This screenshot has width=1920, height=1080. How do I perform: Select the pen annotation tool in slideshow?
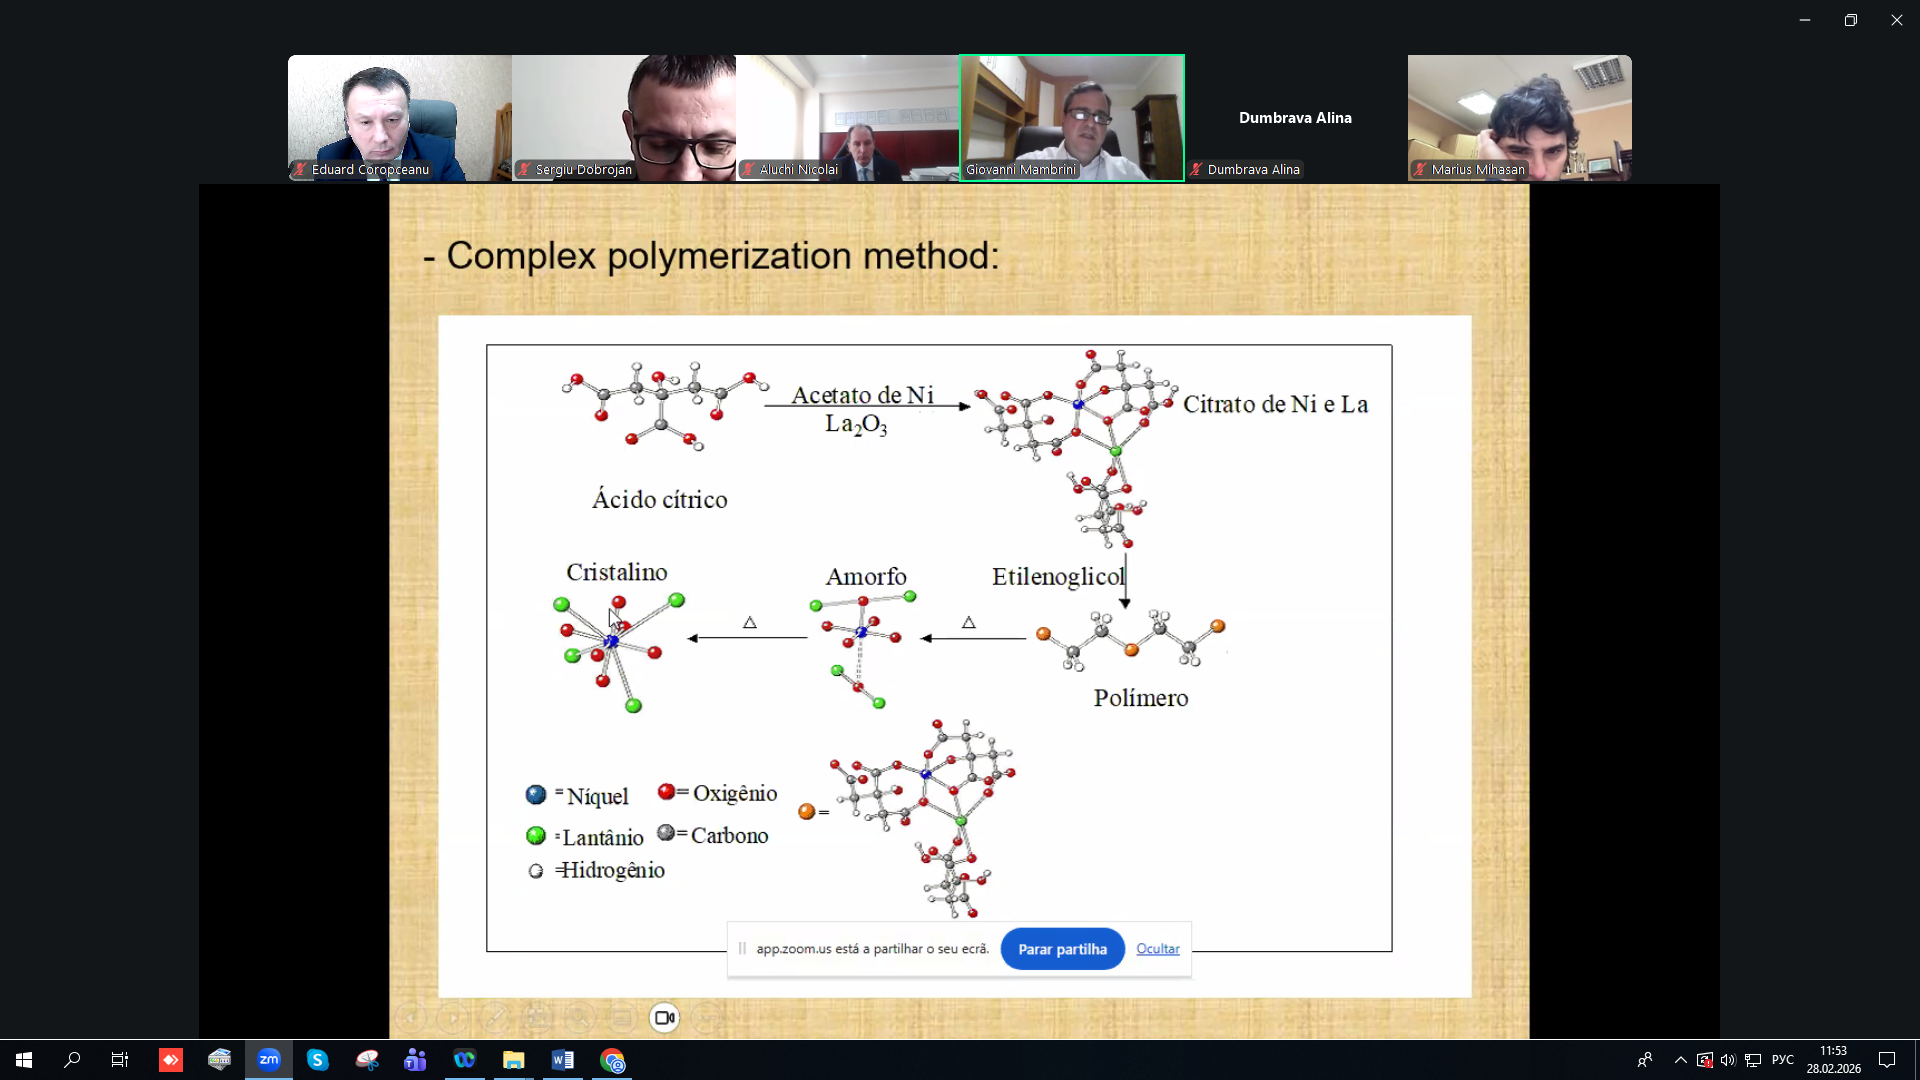pos(494,1018)
